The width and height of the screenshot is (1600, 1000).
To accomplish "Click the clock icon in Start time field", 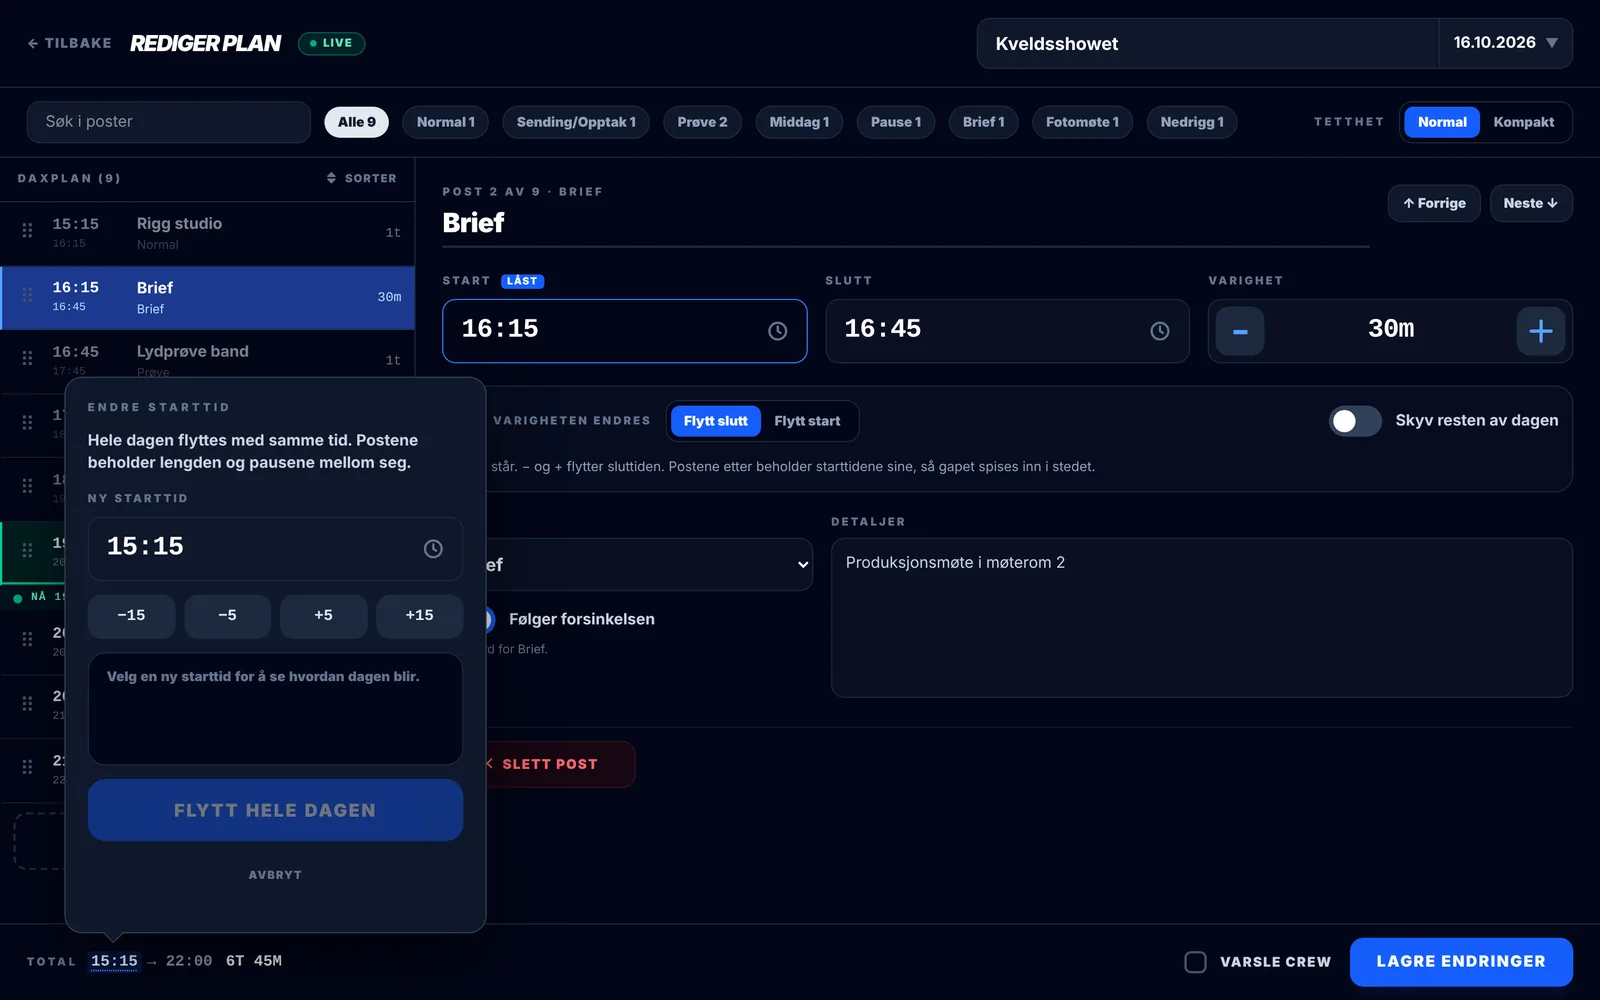I will pos(777,331).
